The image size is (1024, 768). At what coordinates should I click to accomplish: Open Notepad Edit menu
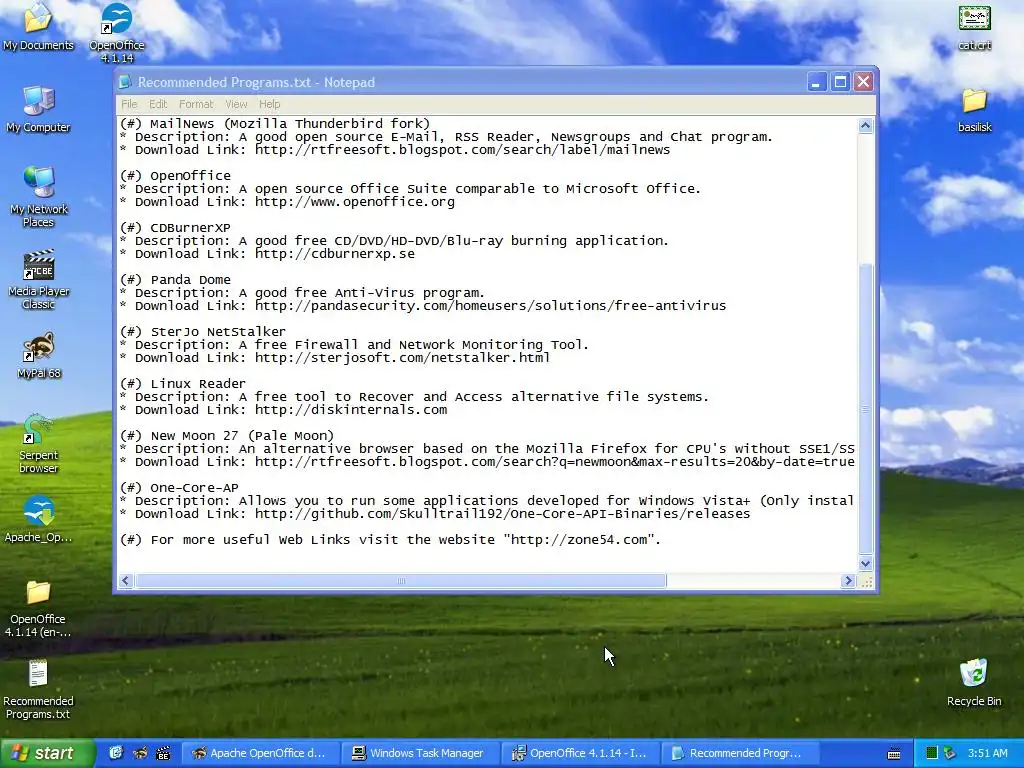pyautogui.click(x=158, y=104)
